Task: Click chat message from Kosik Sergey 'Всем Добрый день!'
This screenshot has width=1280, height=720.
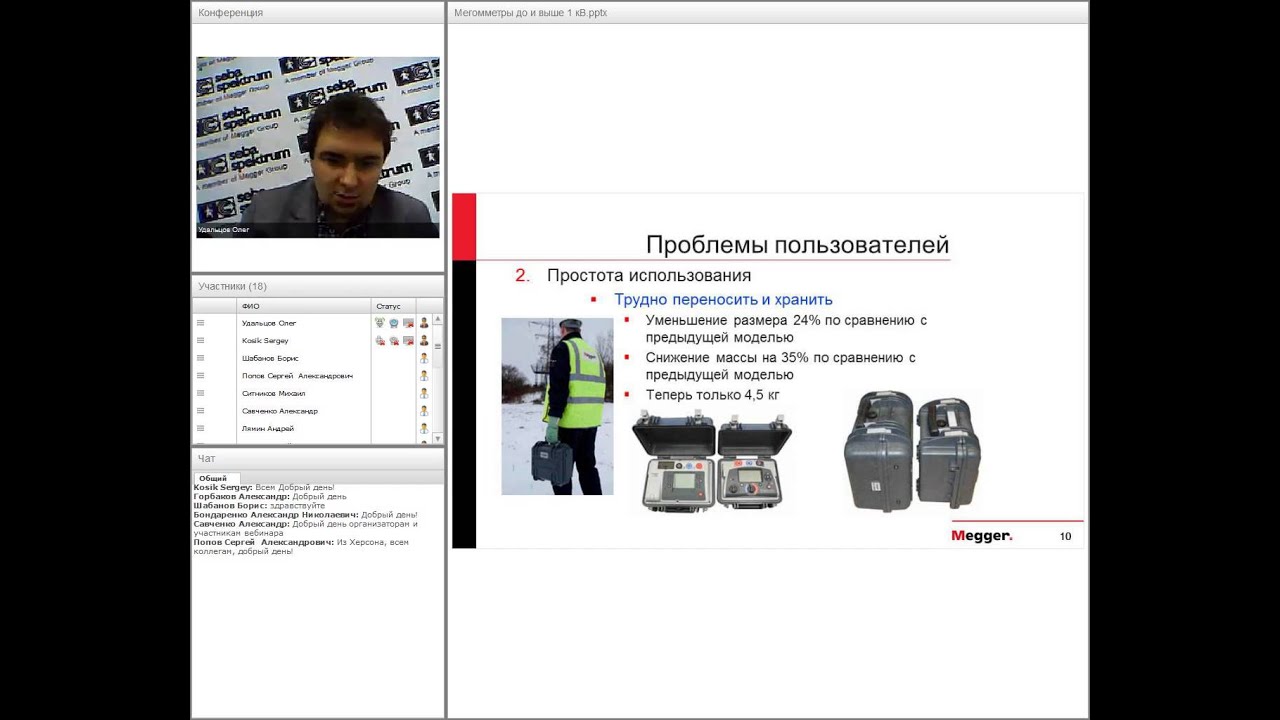Action: tap(264, 487)
